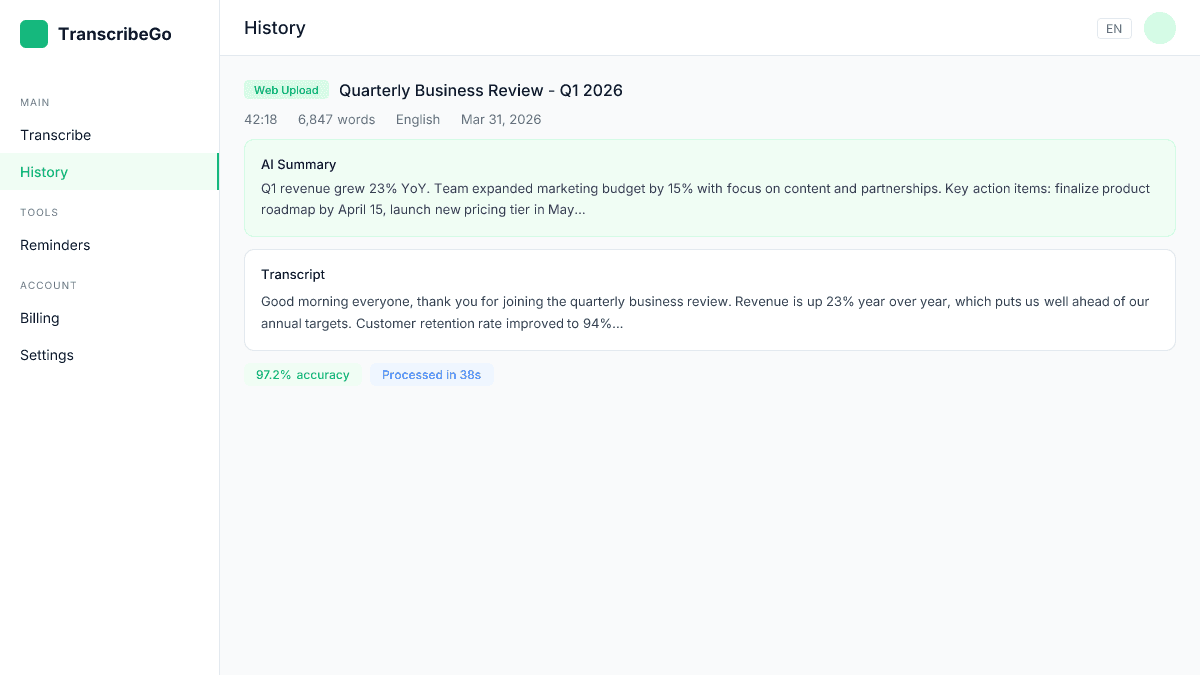Image resolution: width=1200 pixels, height=675 pixels.
Task: Click the 97.2% accuracy badge
Action: click(x=303, y=374)
